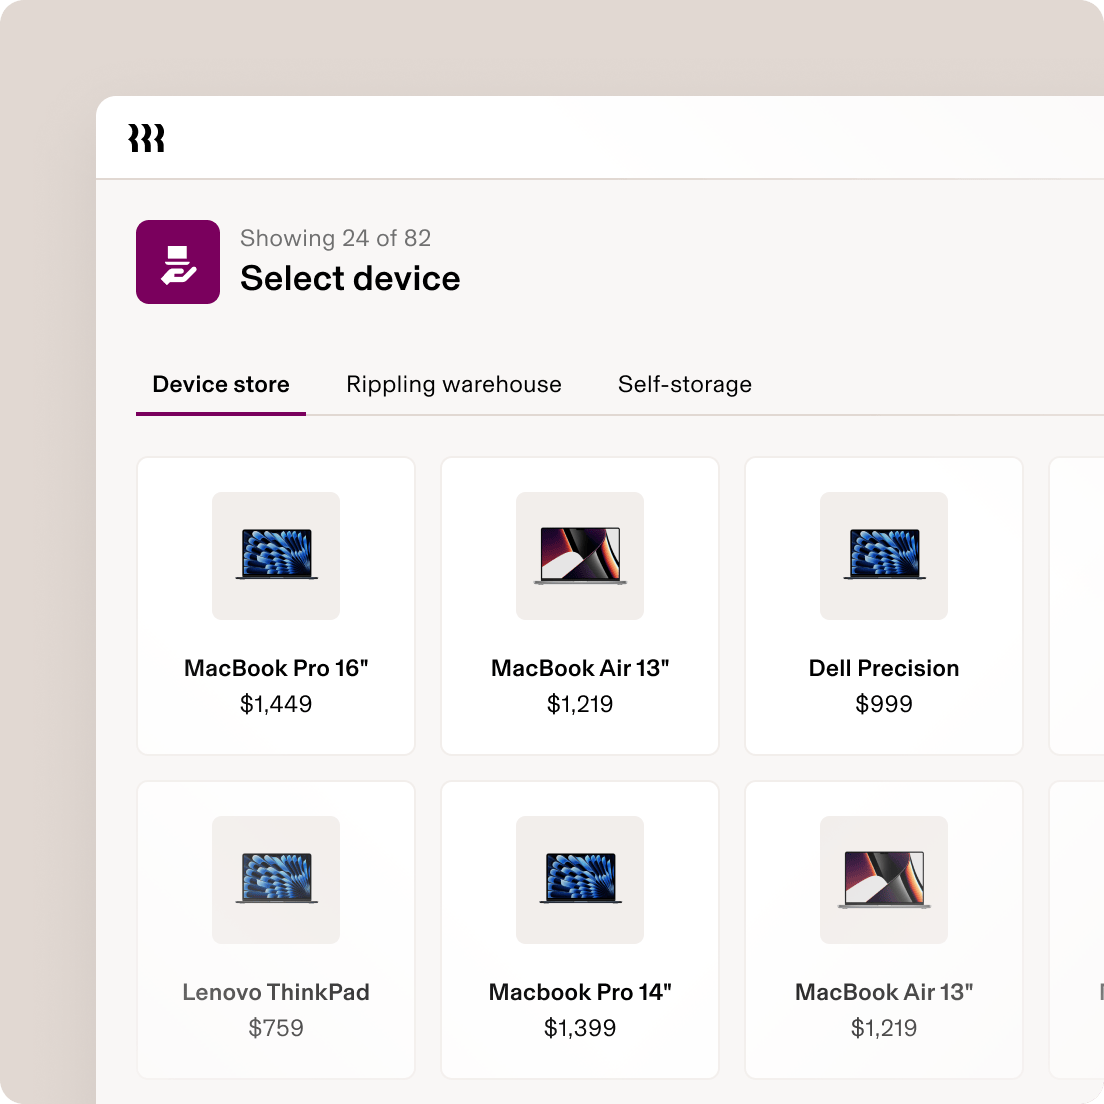Click the partially visible card on the right edge

pyautogui.click(x=1080, y=605)
